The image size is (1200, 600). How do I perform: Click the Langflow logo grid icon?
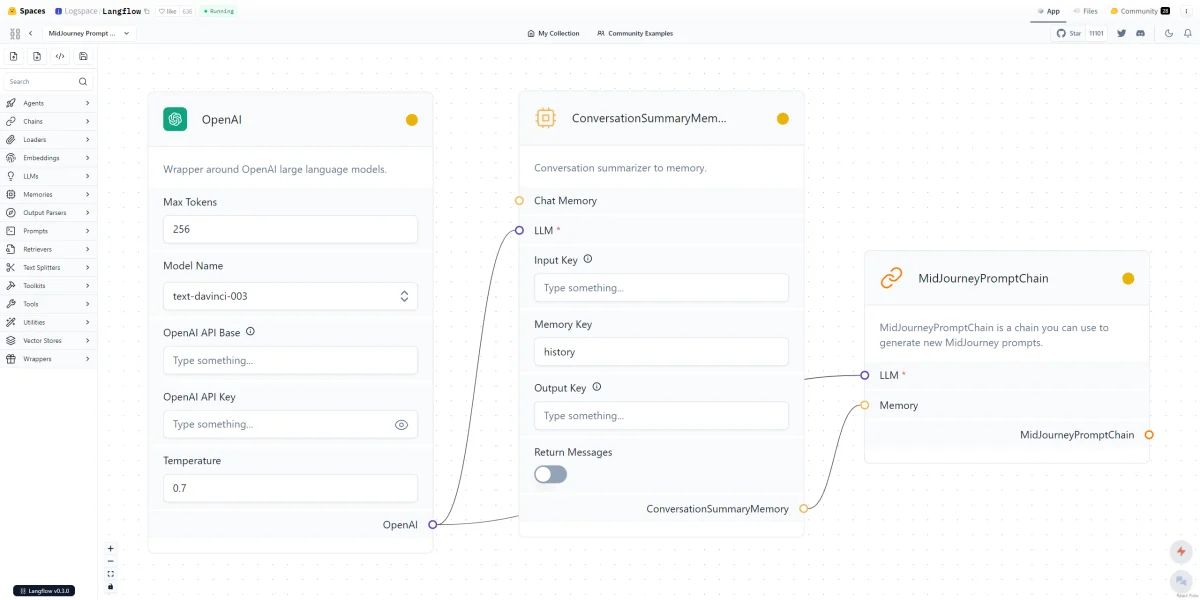15,33
